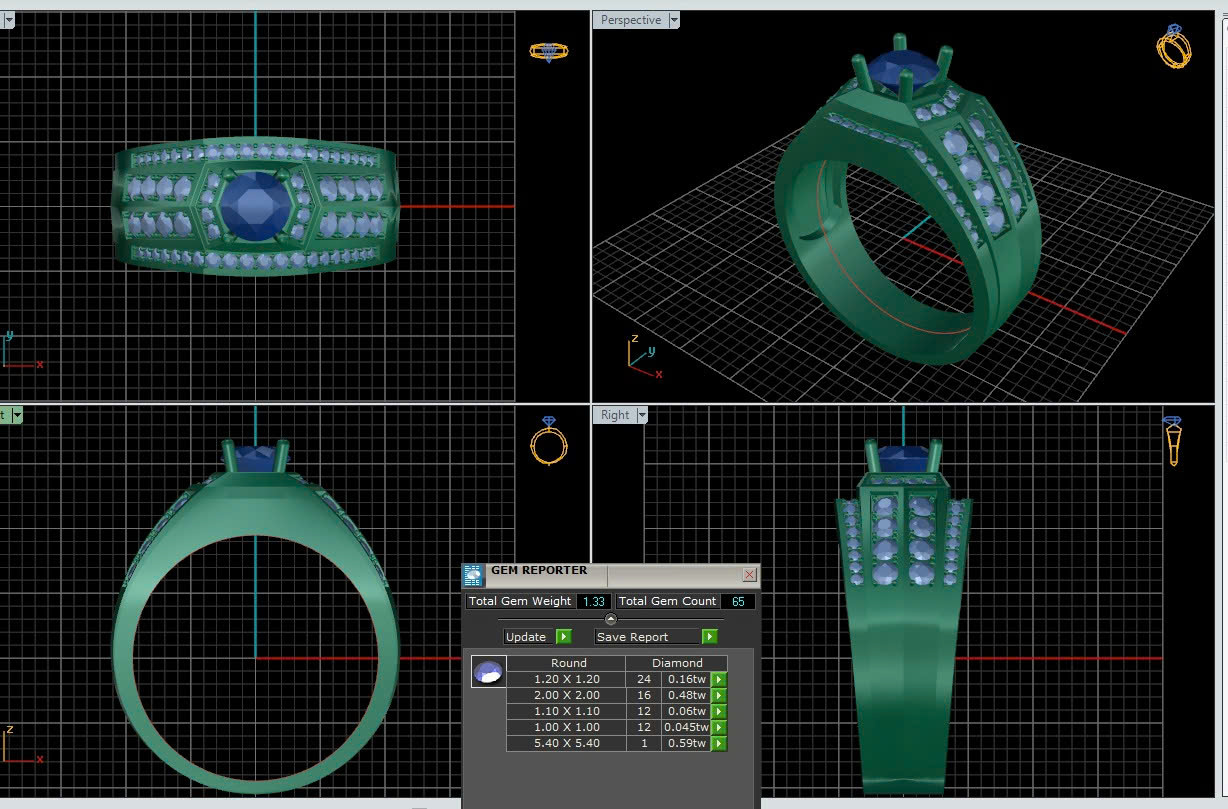Open the Right viewport dropdown arrow

[642, 415]
